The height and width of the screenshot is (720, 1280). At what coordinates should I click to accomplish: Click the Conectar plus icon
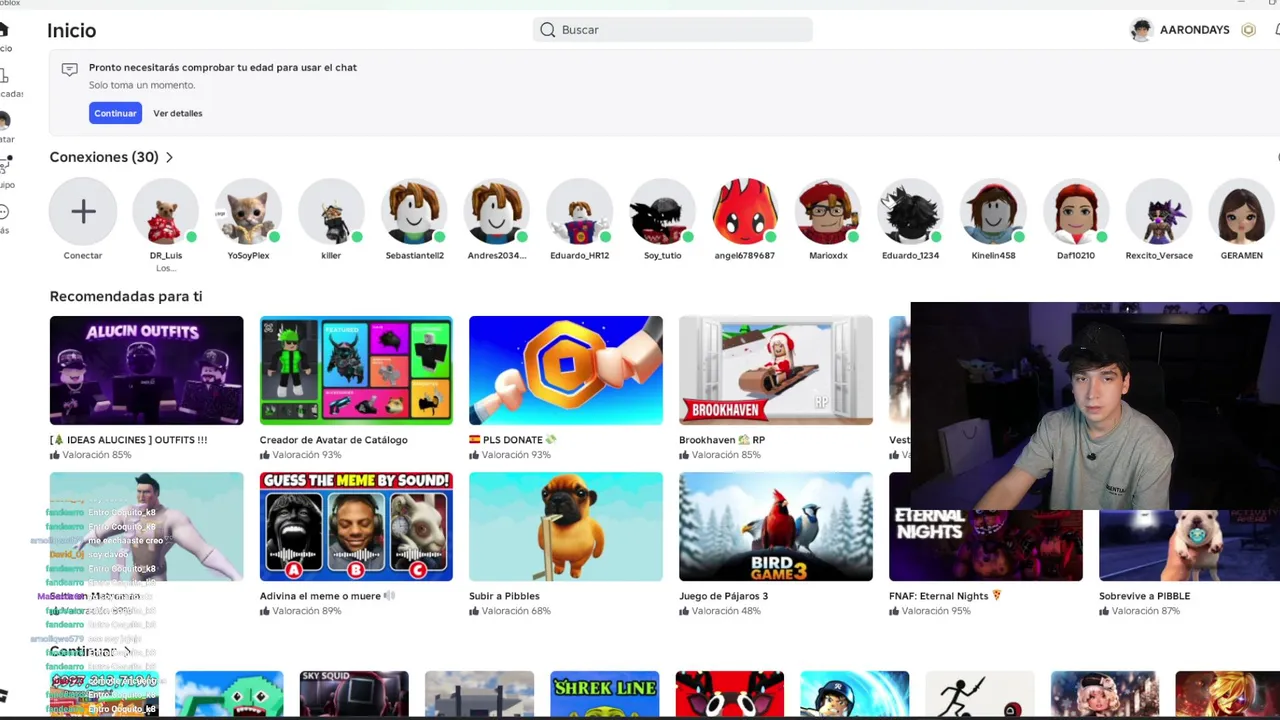tap(83, 211)
